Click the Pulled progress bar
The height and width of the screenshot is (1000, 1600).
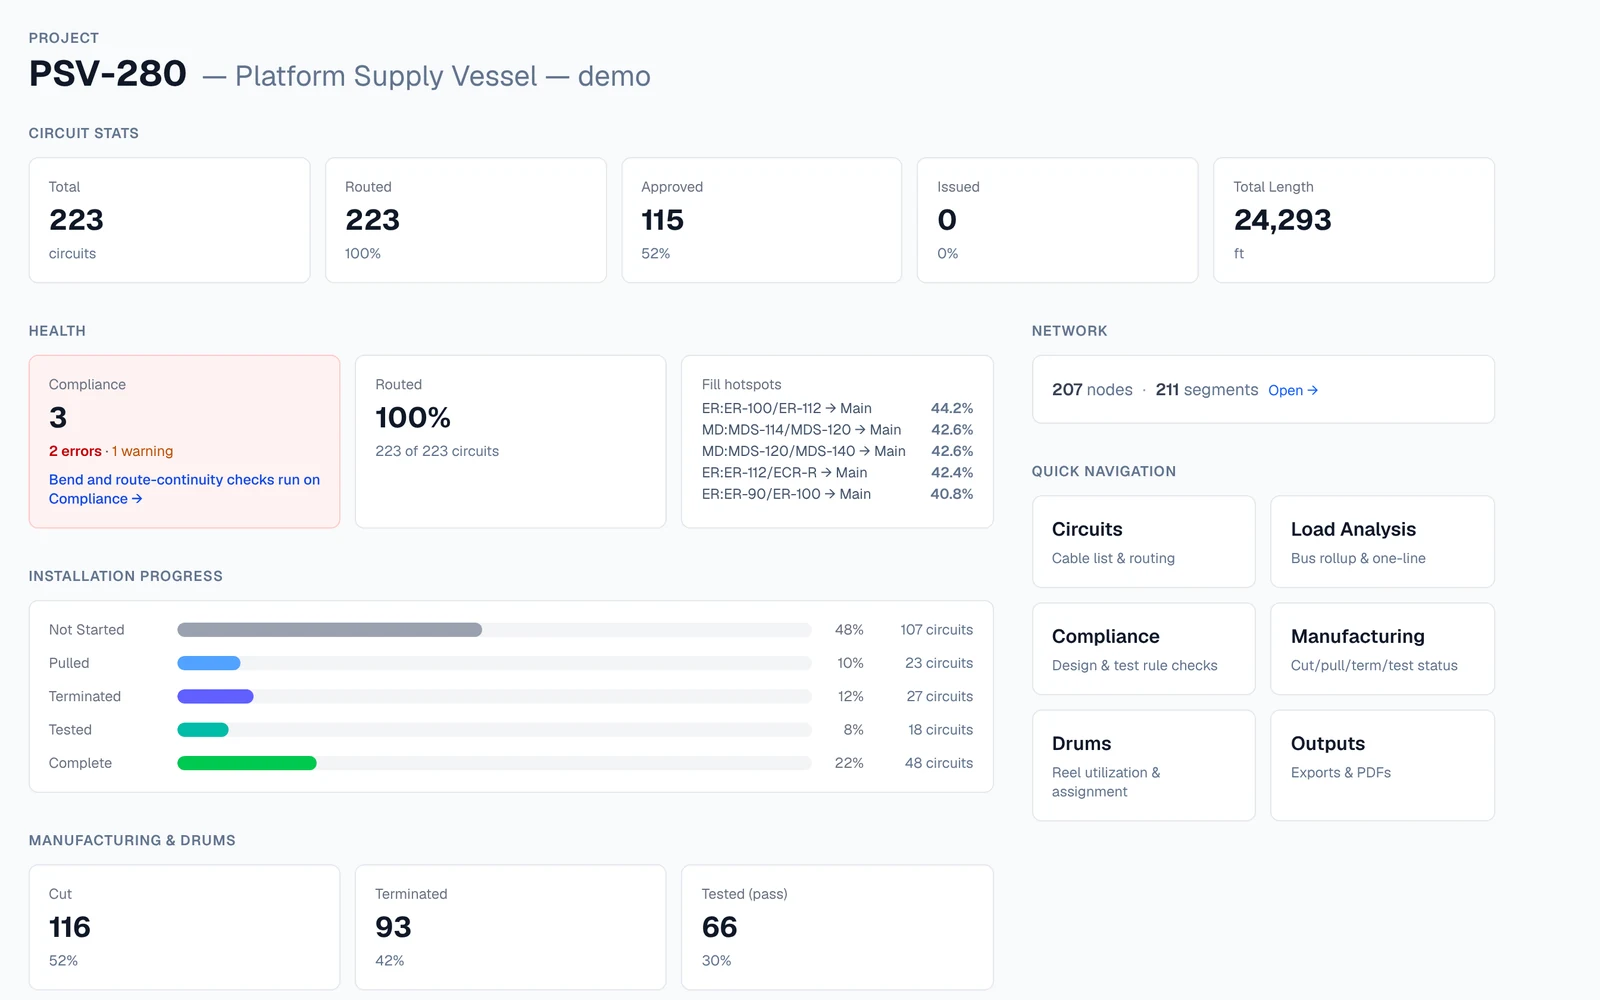(494, 663)
